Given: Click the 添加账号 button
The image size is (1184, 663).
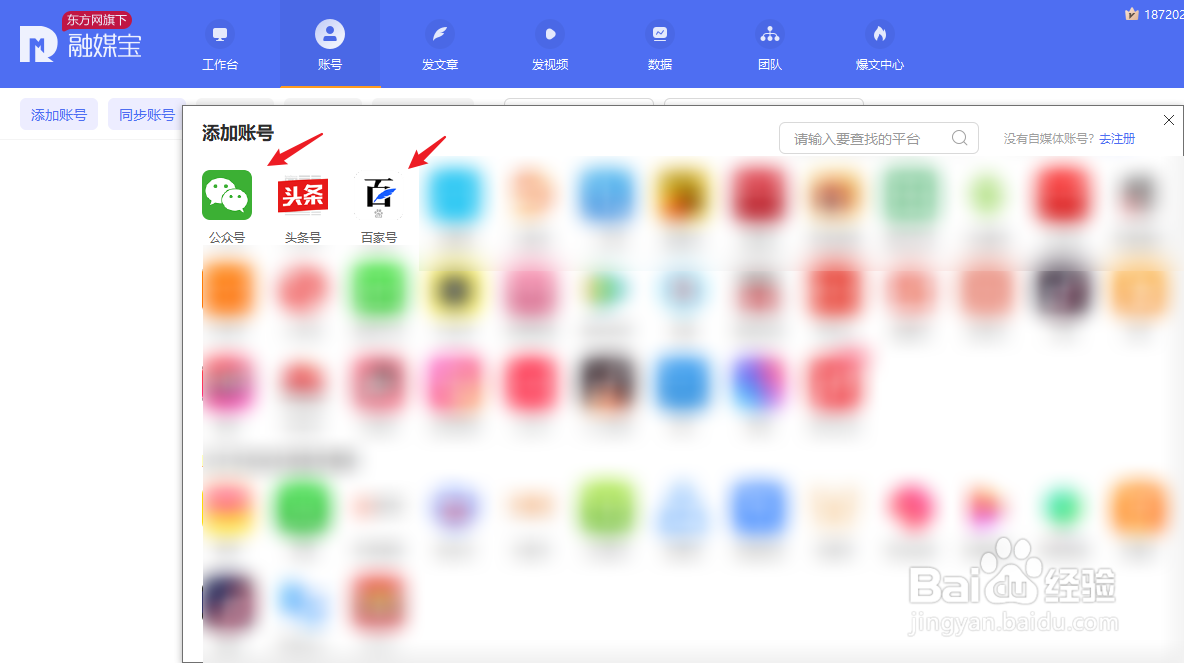Looking at the screenshot, I should click(59, 115).
